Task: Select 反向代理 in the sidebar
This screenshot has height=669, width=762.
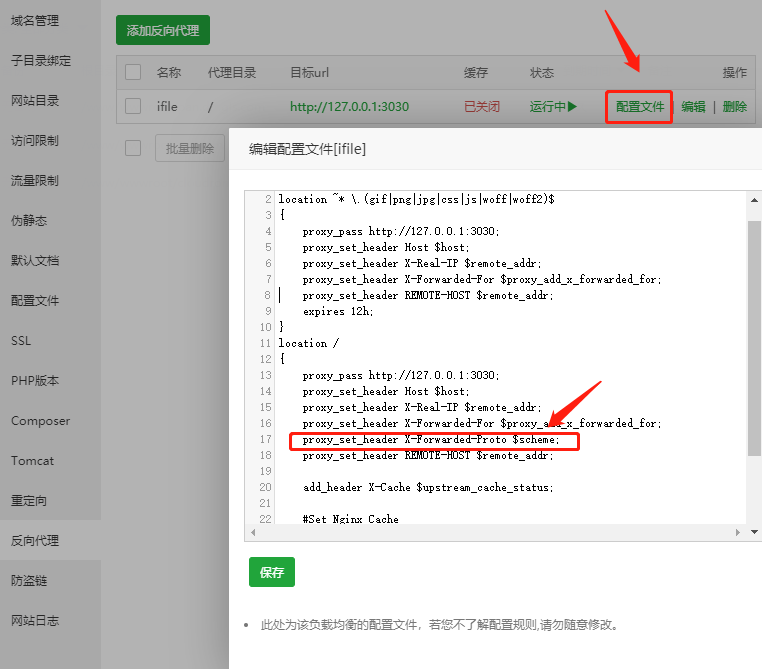Action: (35, 540)
